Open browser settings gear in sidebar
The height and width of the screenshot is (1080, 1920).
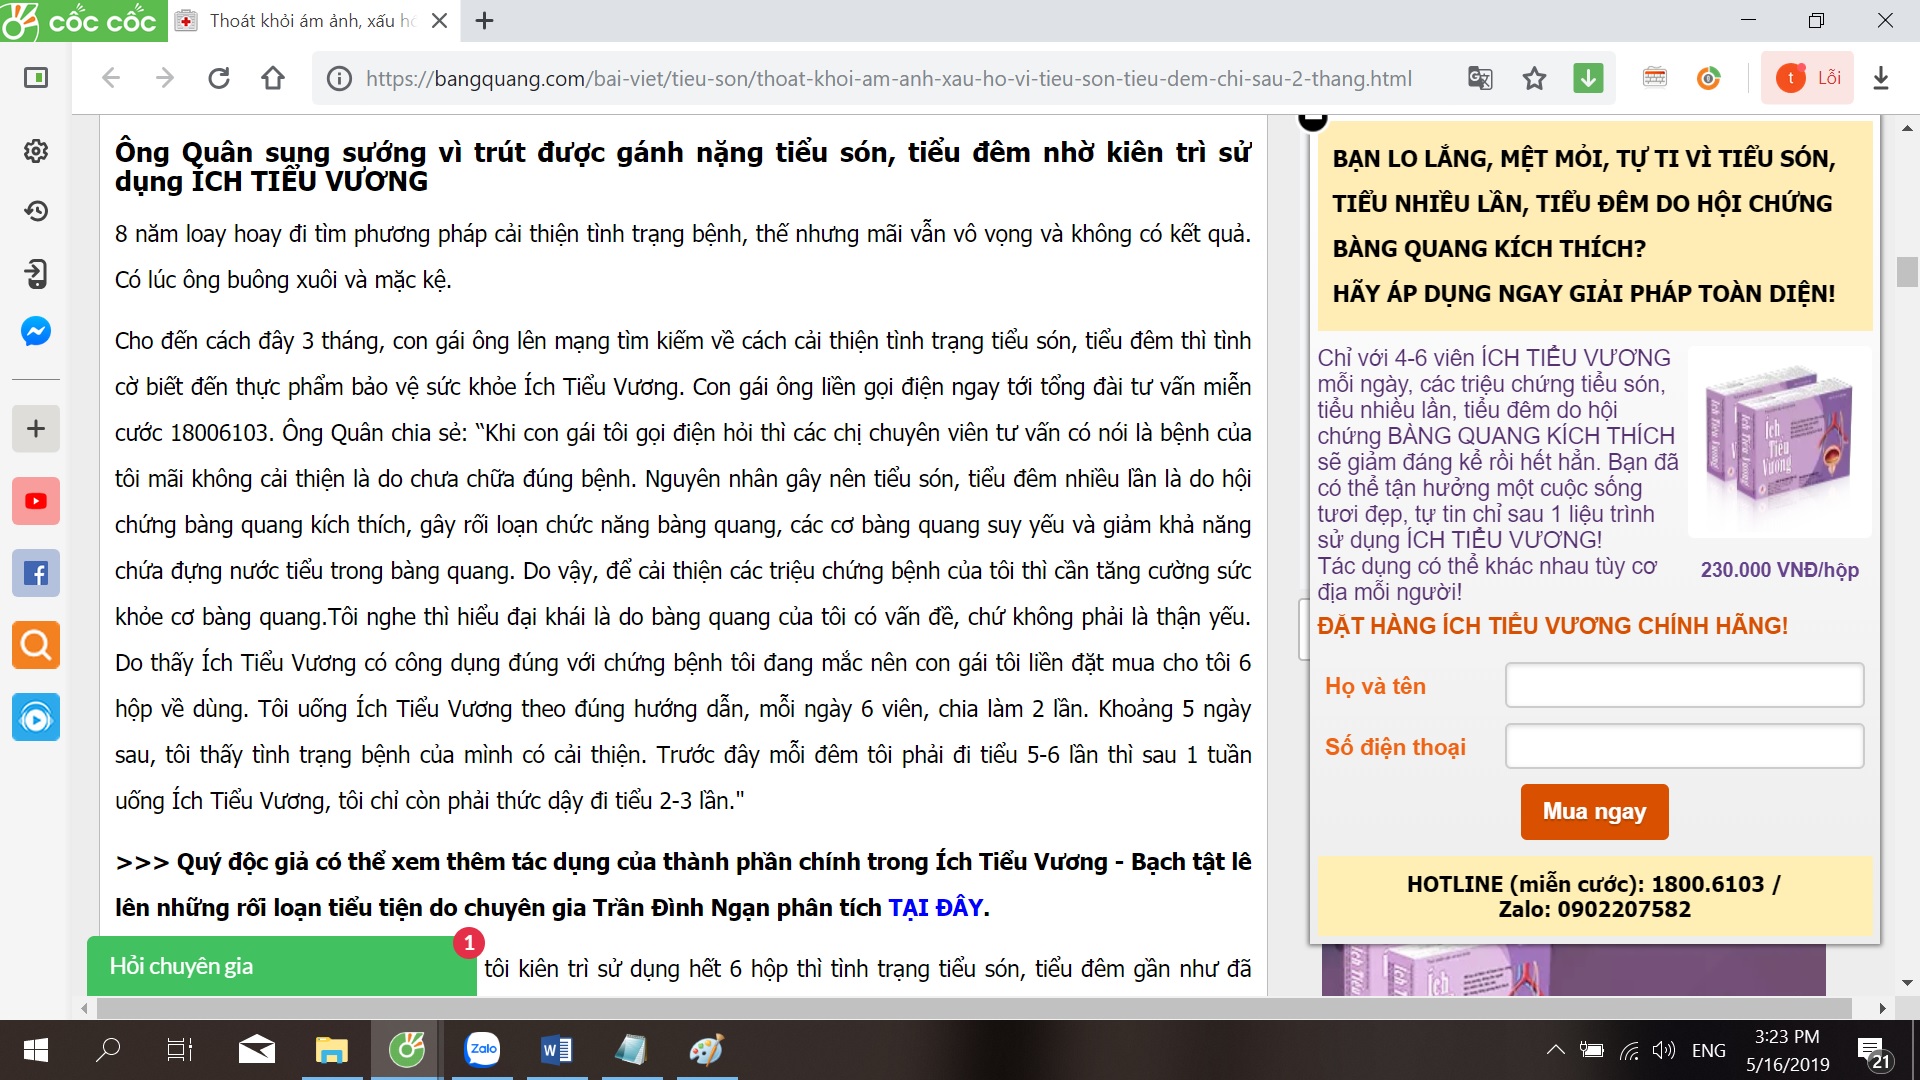click(36, 151)
